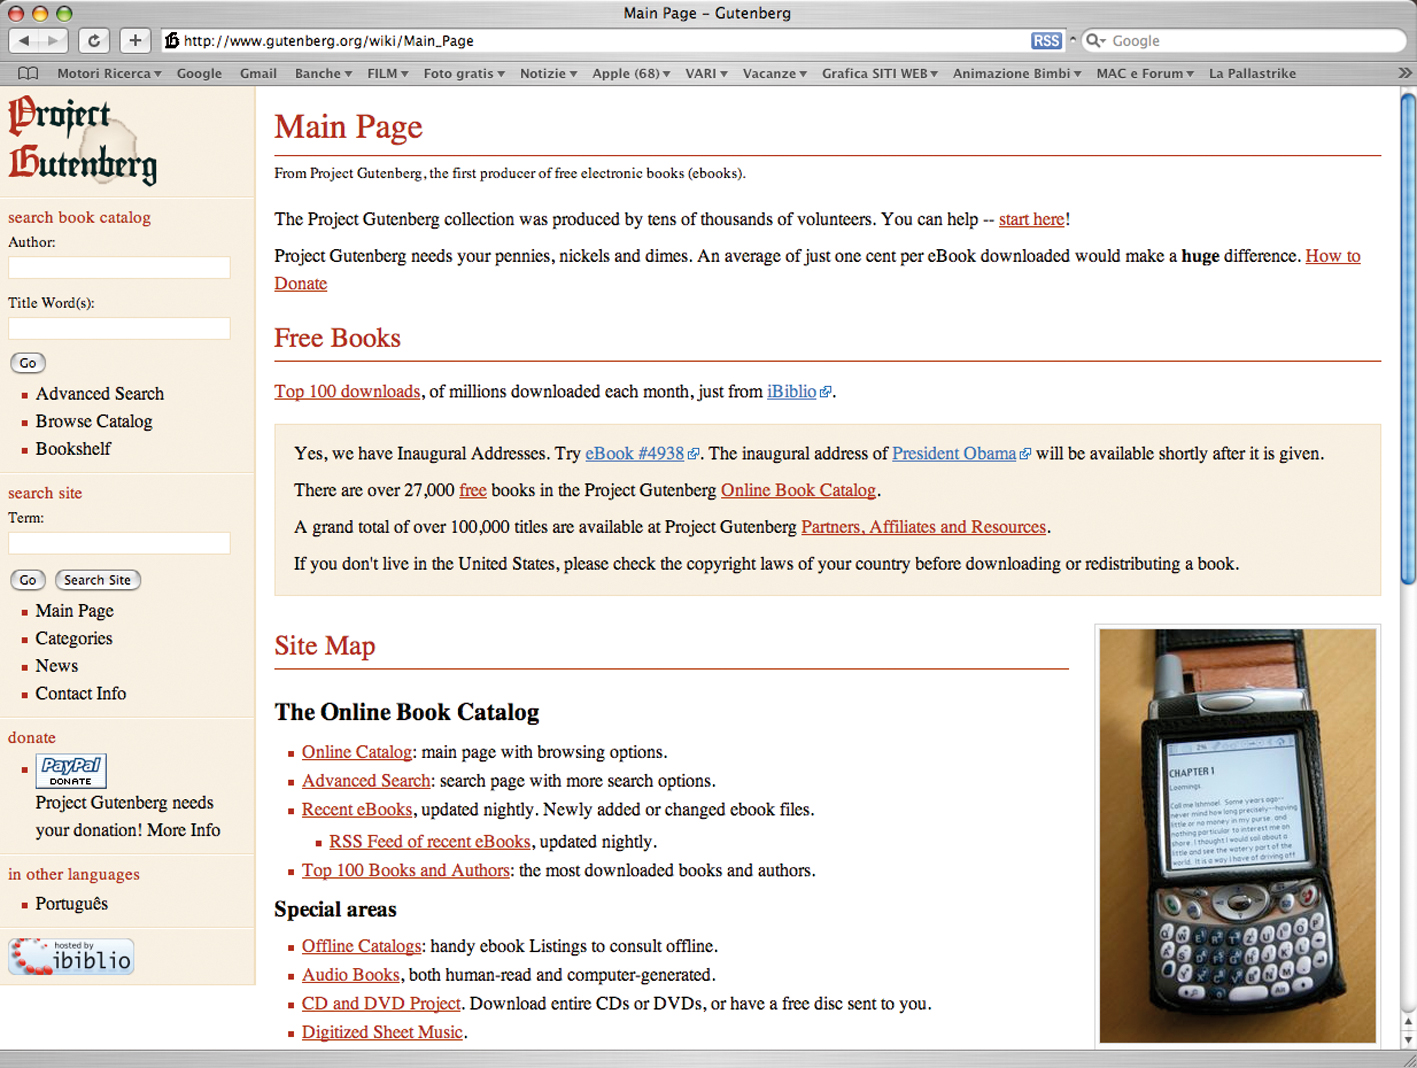This screenshot has height=1068, width=1417.
Task: Click the Project Gutenberg logo
Action: coord(83,140)
